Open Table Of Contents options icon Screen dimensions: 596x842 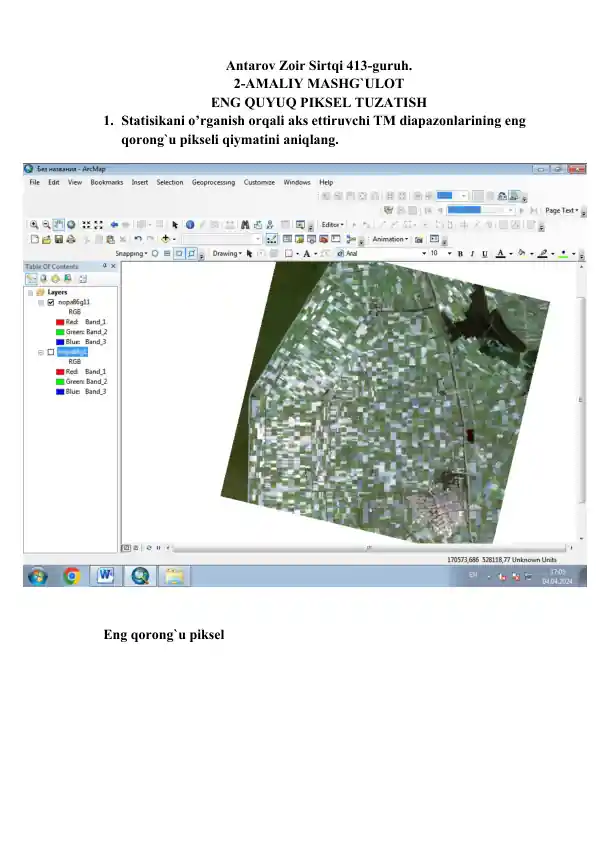coord(83,279)
